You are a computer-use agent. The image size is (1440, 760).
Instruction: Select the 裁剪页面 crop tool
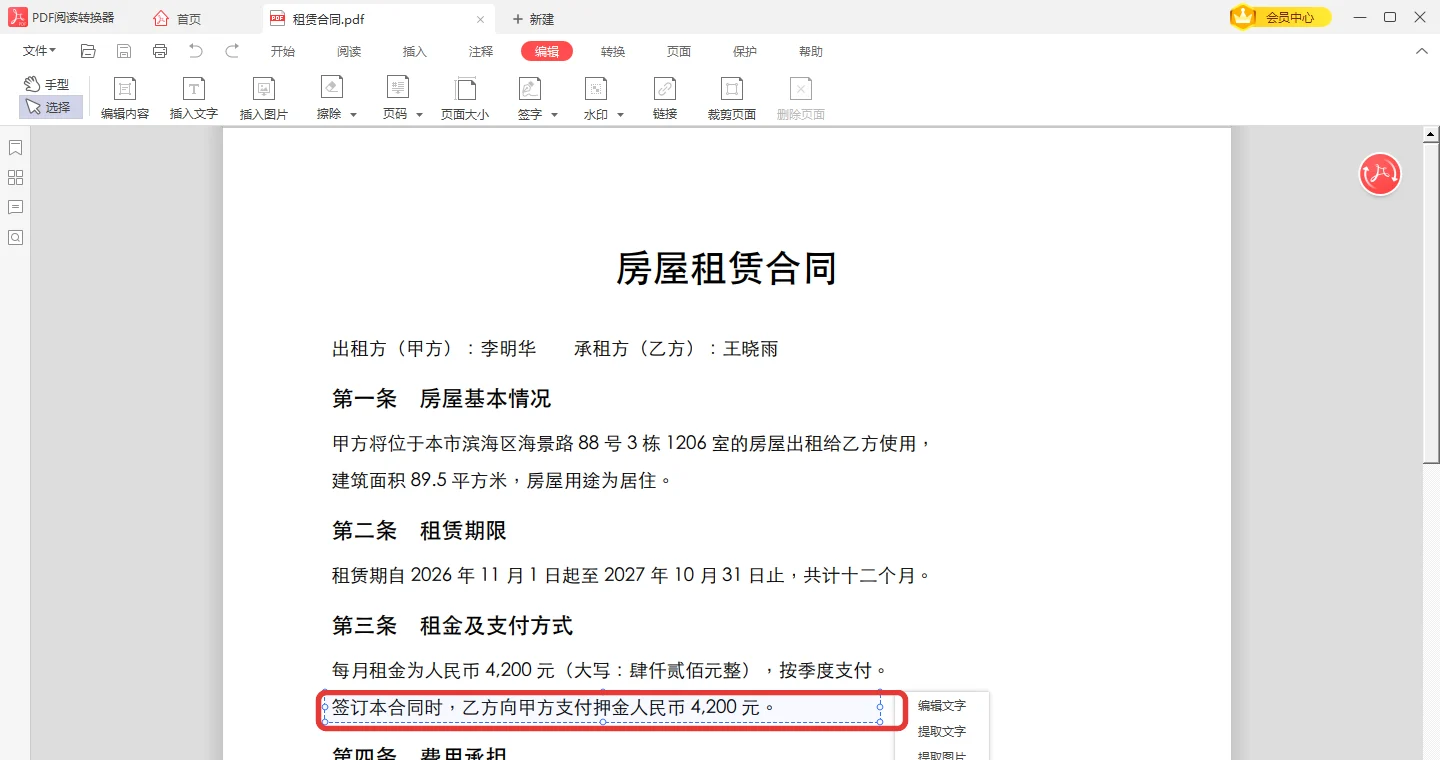732,99
